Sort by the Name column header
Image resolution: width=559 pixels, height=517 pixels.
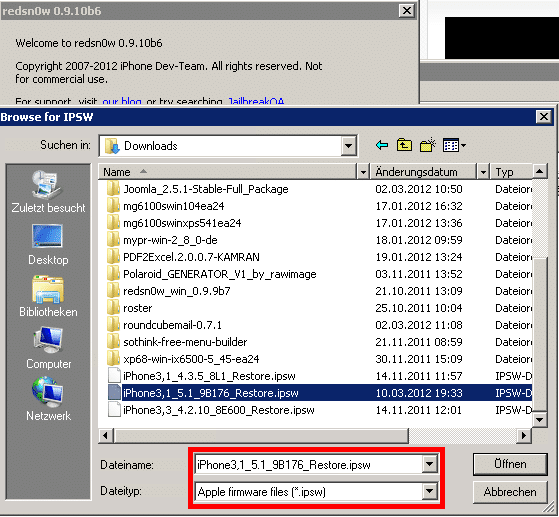click(228, 172)
